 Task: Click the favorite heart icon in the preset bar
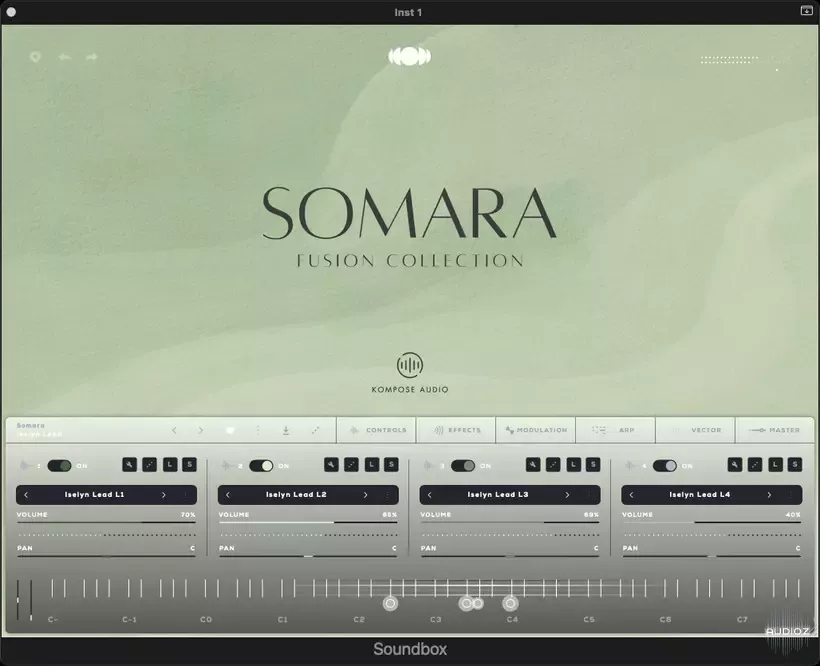[x=230, y=430]
